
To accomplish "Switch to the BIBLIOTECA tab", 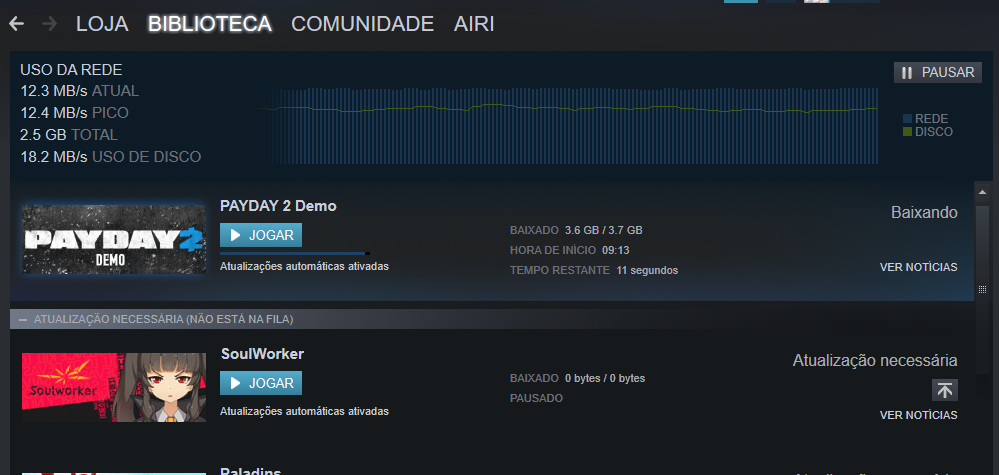I will (210, 24).
